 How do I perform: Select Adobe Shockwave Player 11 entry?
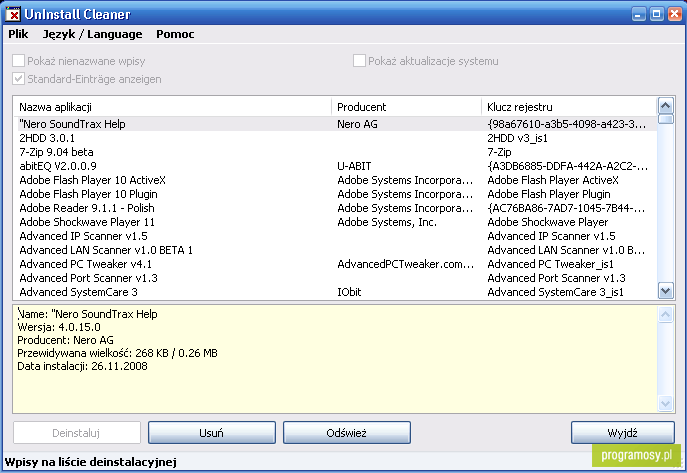click(87, 222)
